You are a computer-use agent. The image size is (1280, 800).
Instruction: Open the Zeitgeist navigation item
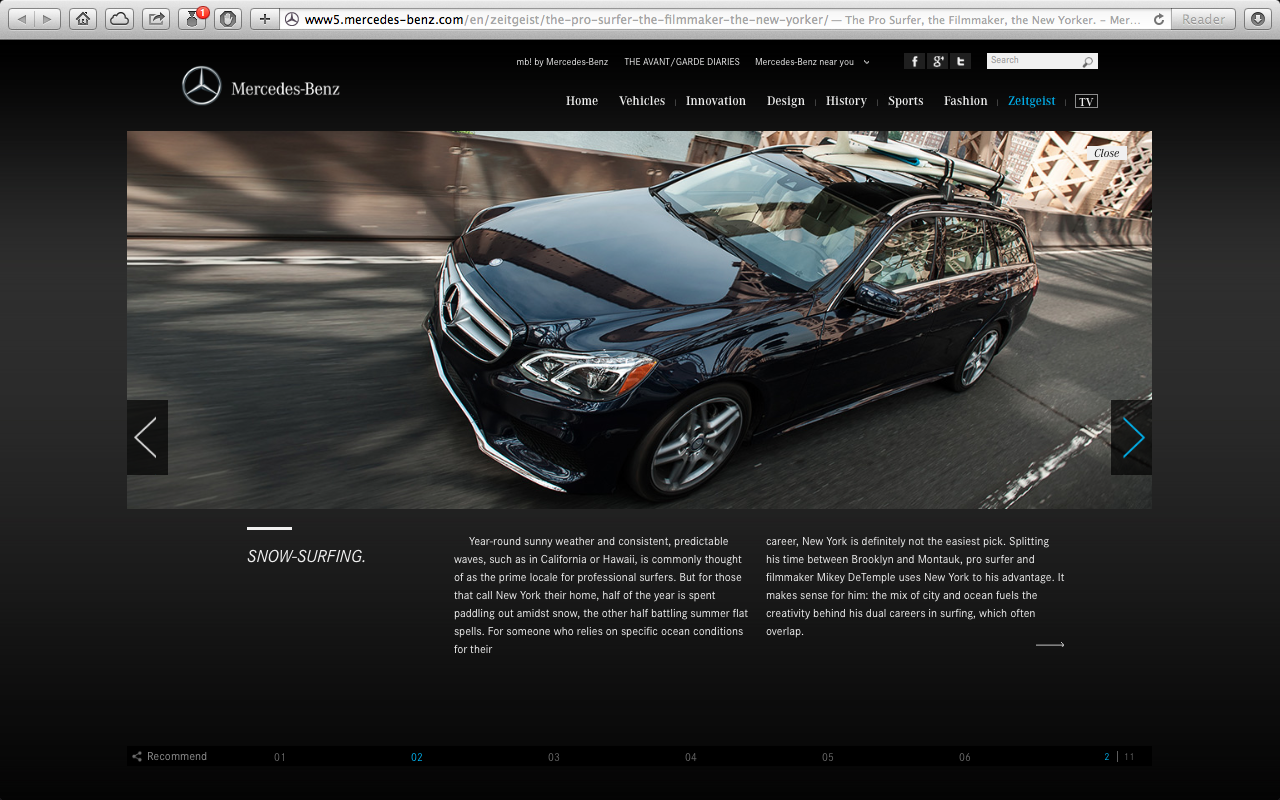[1032, 101]
